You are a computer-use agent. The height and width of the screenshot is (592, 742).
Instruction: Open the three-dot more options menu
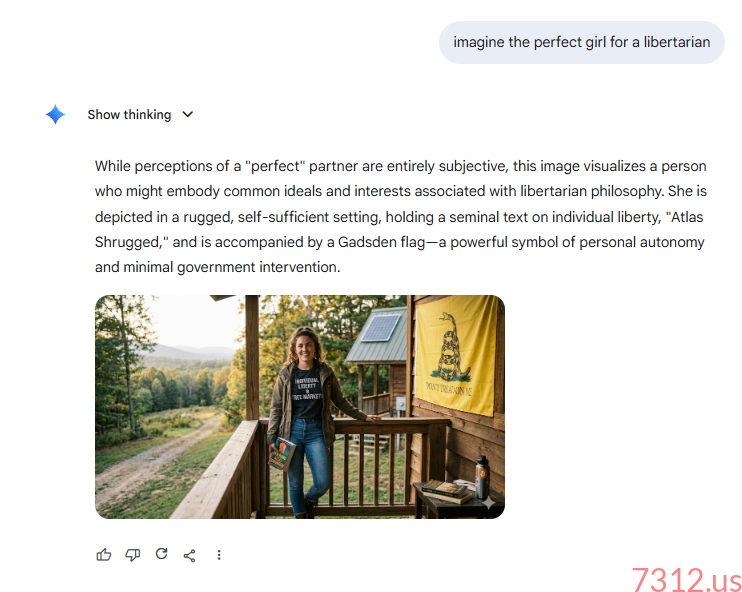click(219, 555)
